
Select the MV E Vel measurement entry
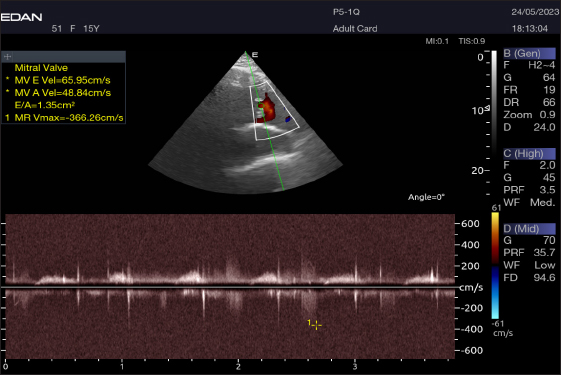63,80
